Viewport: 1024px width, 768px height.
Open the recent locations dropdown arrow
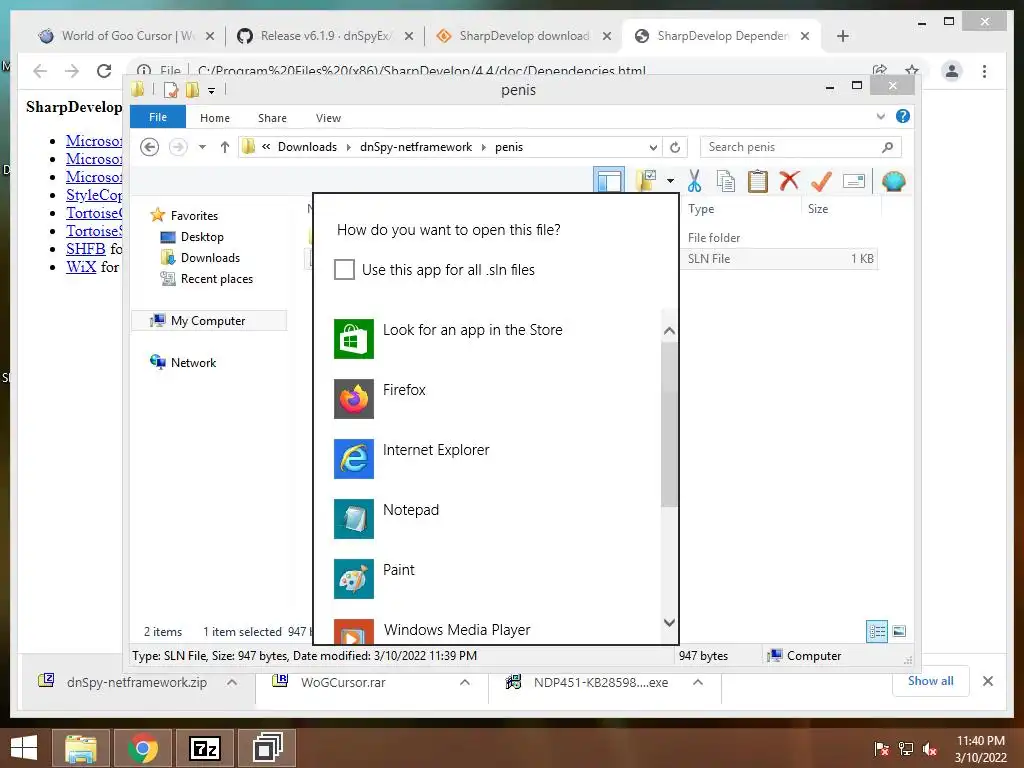(x=202, y=147)
